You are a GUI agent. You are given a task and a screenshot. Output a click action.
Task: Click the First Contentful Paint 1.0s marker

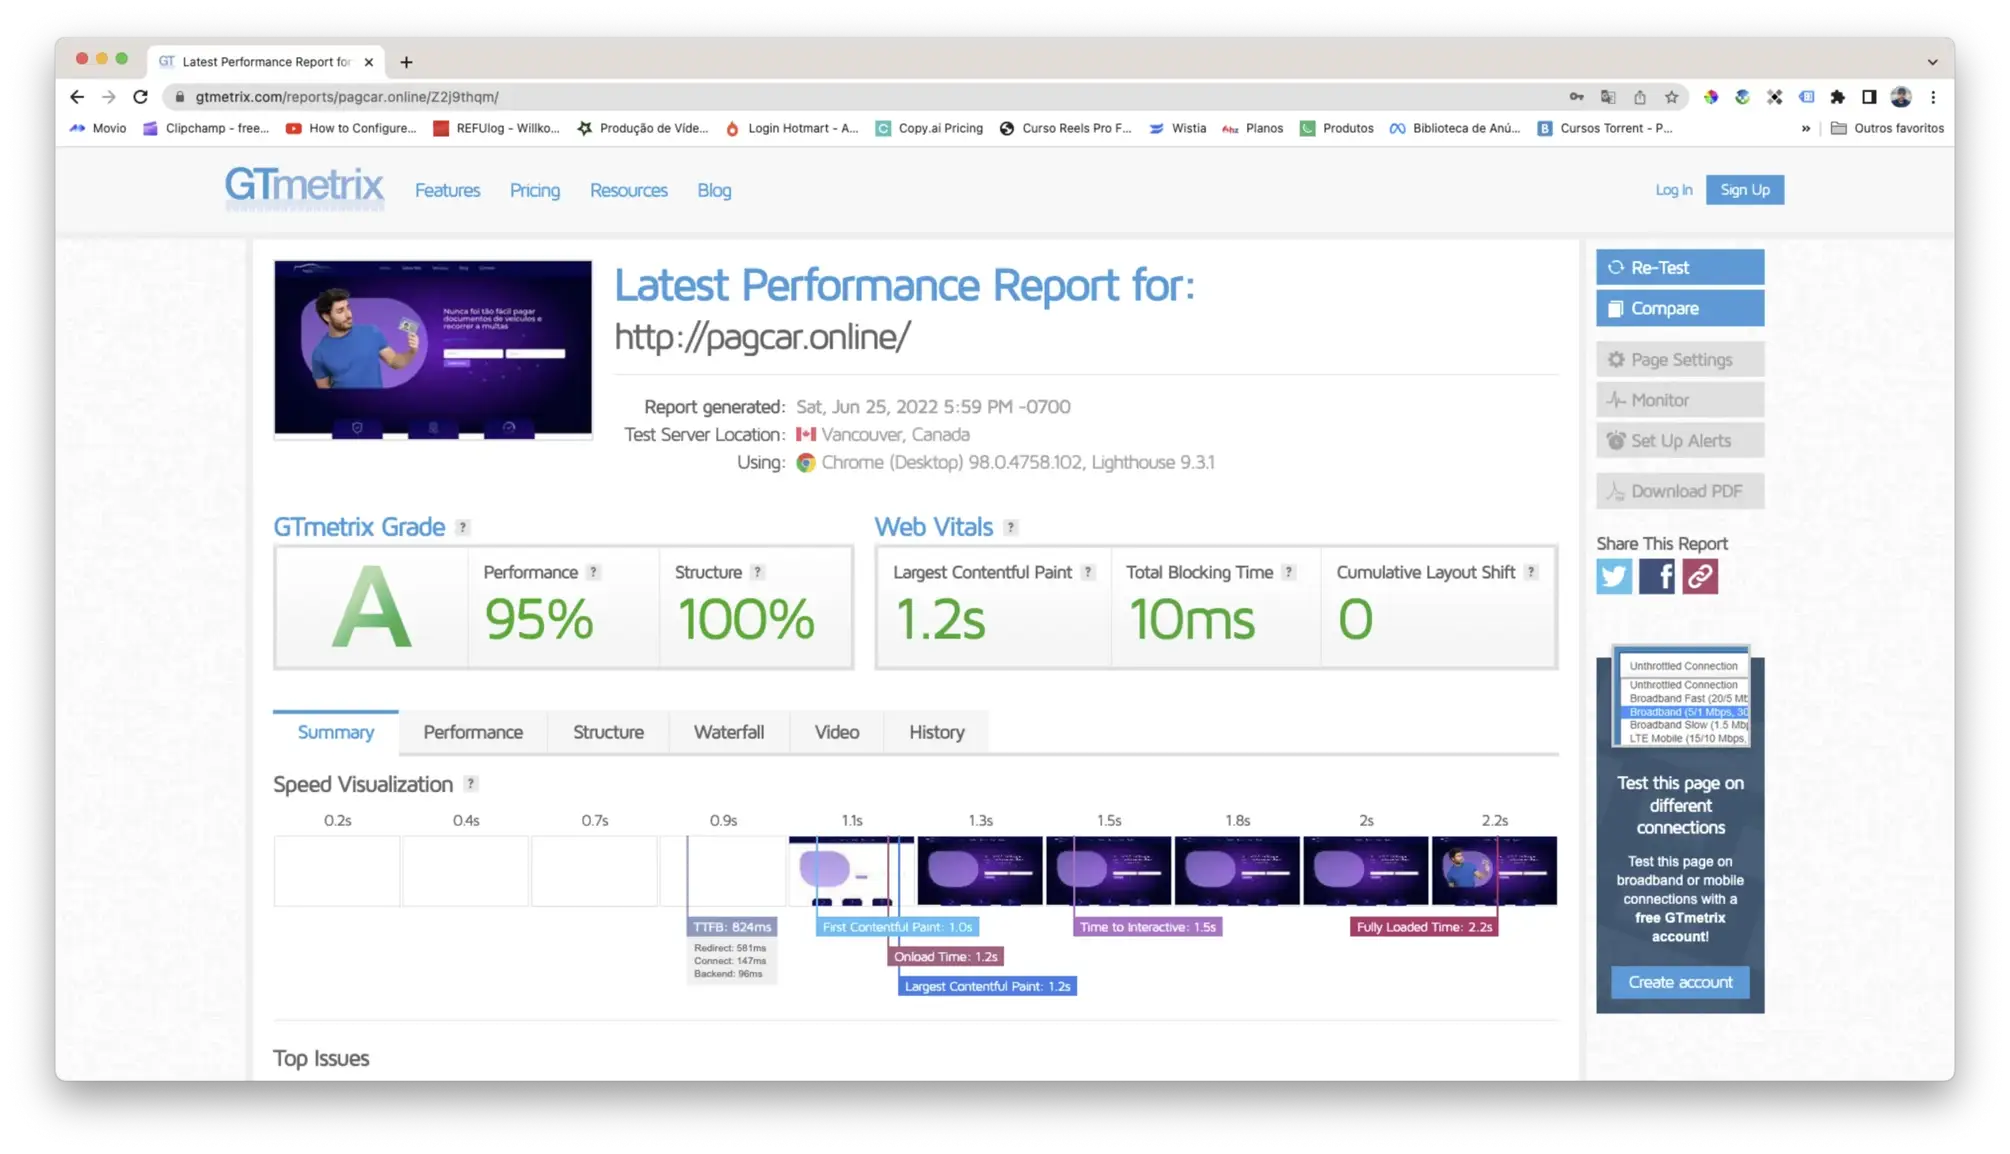pyautogui.click(x=897, y=927)
